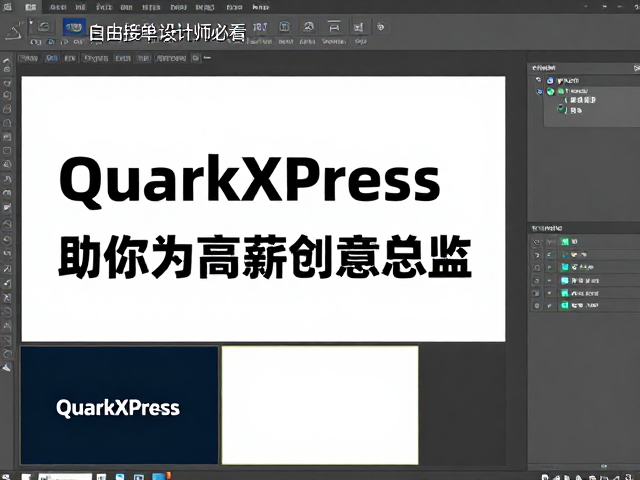Select the bottommost tool in the left tool palette
Screen dimensions: 640x480
tap(7, 367)
